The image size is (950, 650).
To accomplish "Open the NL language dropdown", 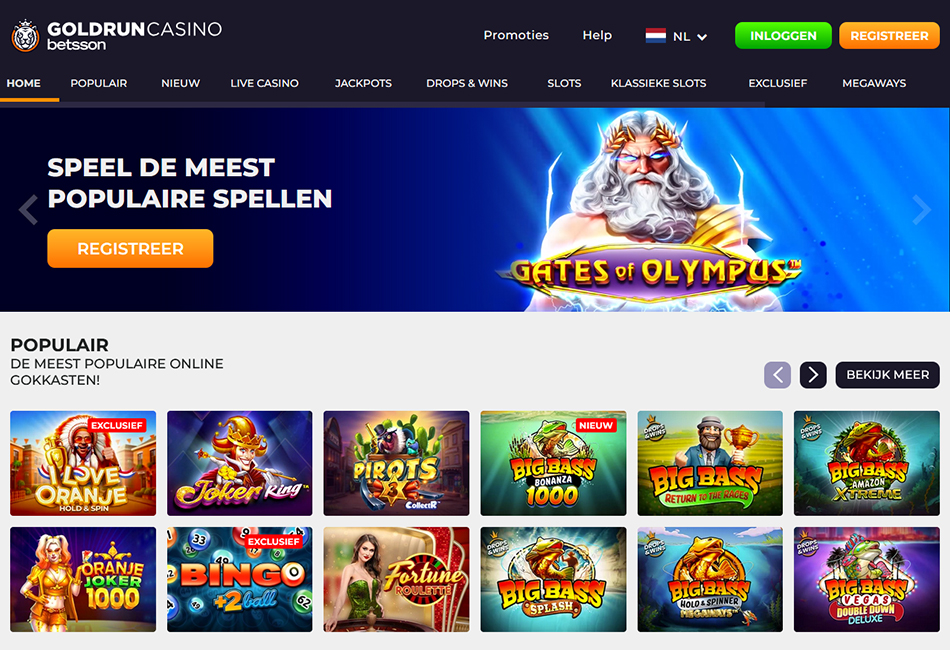I will point(676,36).
